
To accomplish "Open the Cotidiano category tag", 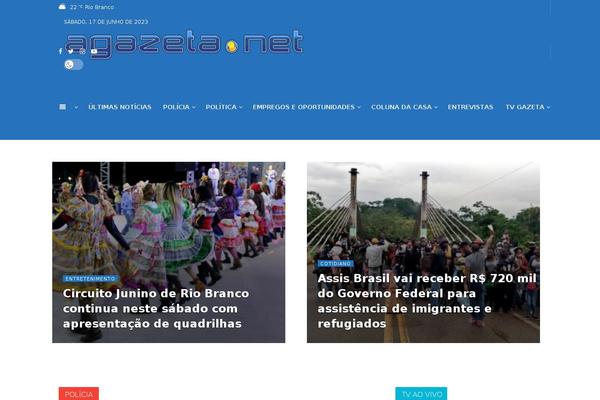I will pyautogui.click(x=335, y=264).
